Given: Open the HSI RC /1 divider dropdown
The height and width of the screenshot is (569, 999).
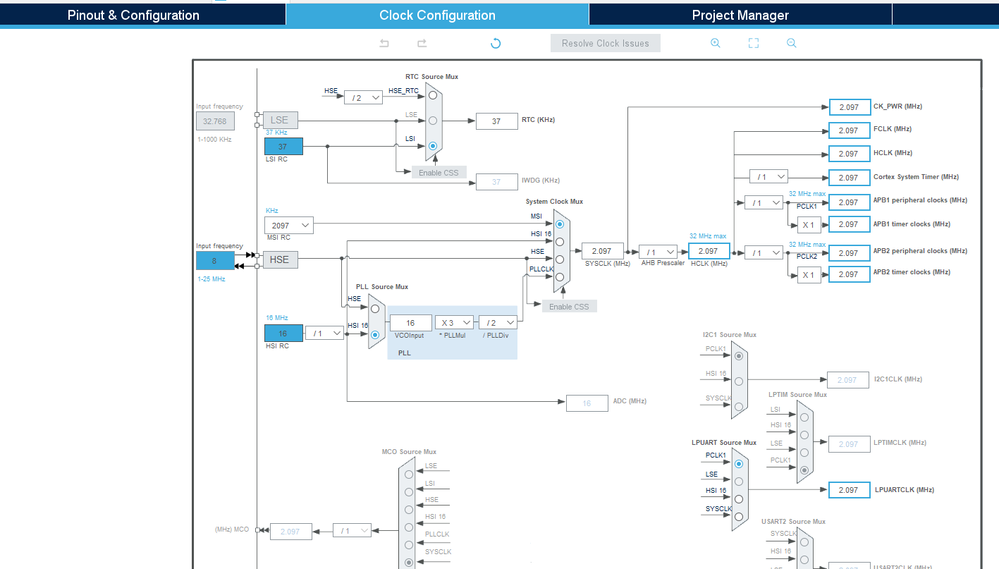Looking at the screenshot, I should pos(324,333).
